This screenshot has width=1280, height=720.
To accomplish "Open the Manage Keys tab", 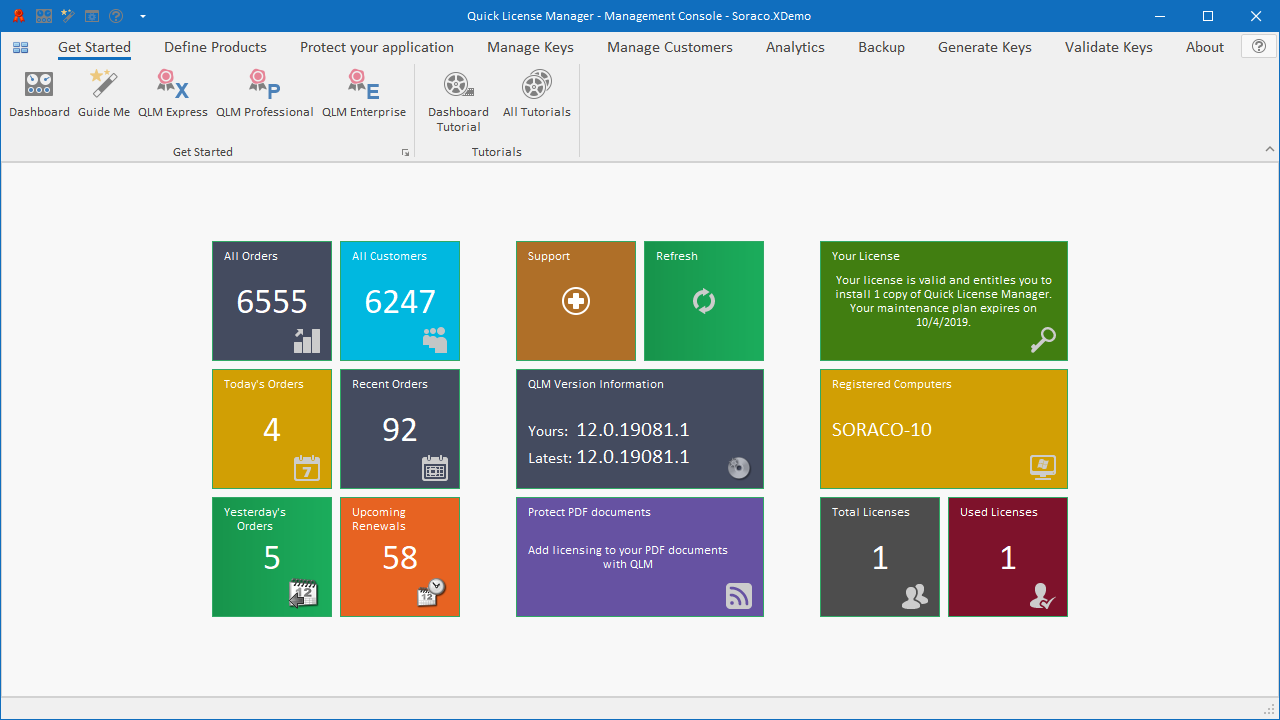I will [x=530, y=47].
